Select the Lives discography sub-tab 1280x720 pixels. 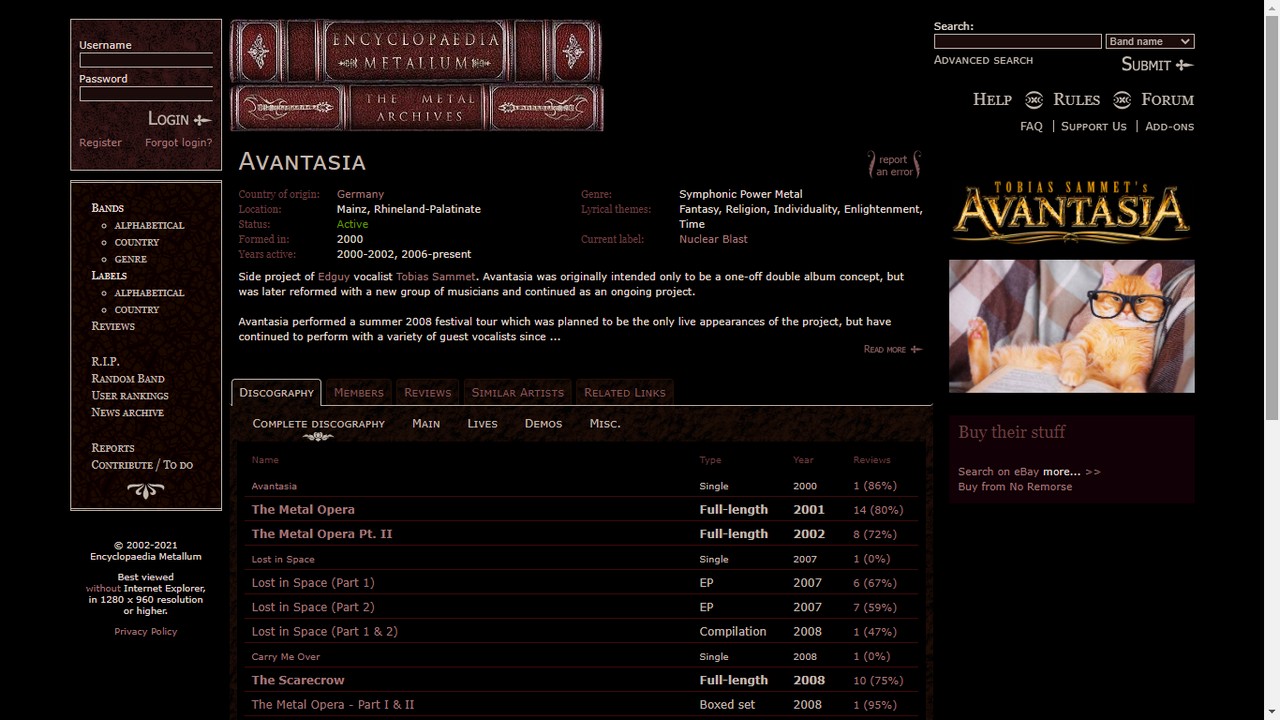(x=482, y=423)
